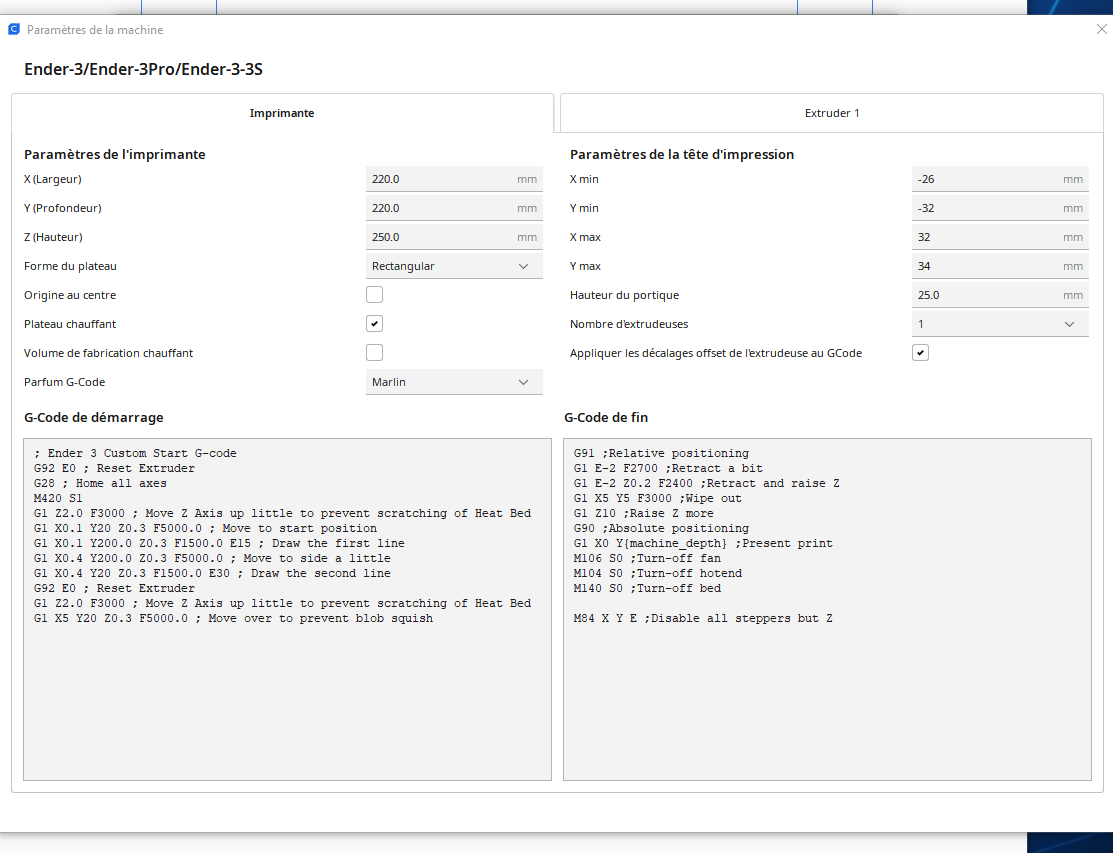Toggle the Origine au centre checkbox
Image resolution: width=1113 pixels, height=853 pixels.
pyautogui.click(x=374, y=295)
